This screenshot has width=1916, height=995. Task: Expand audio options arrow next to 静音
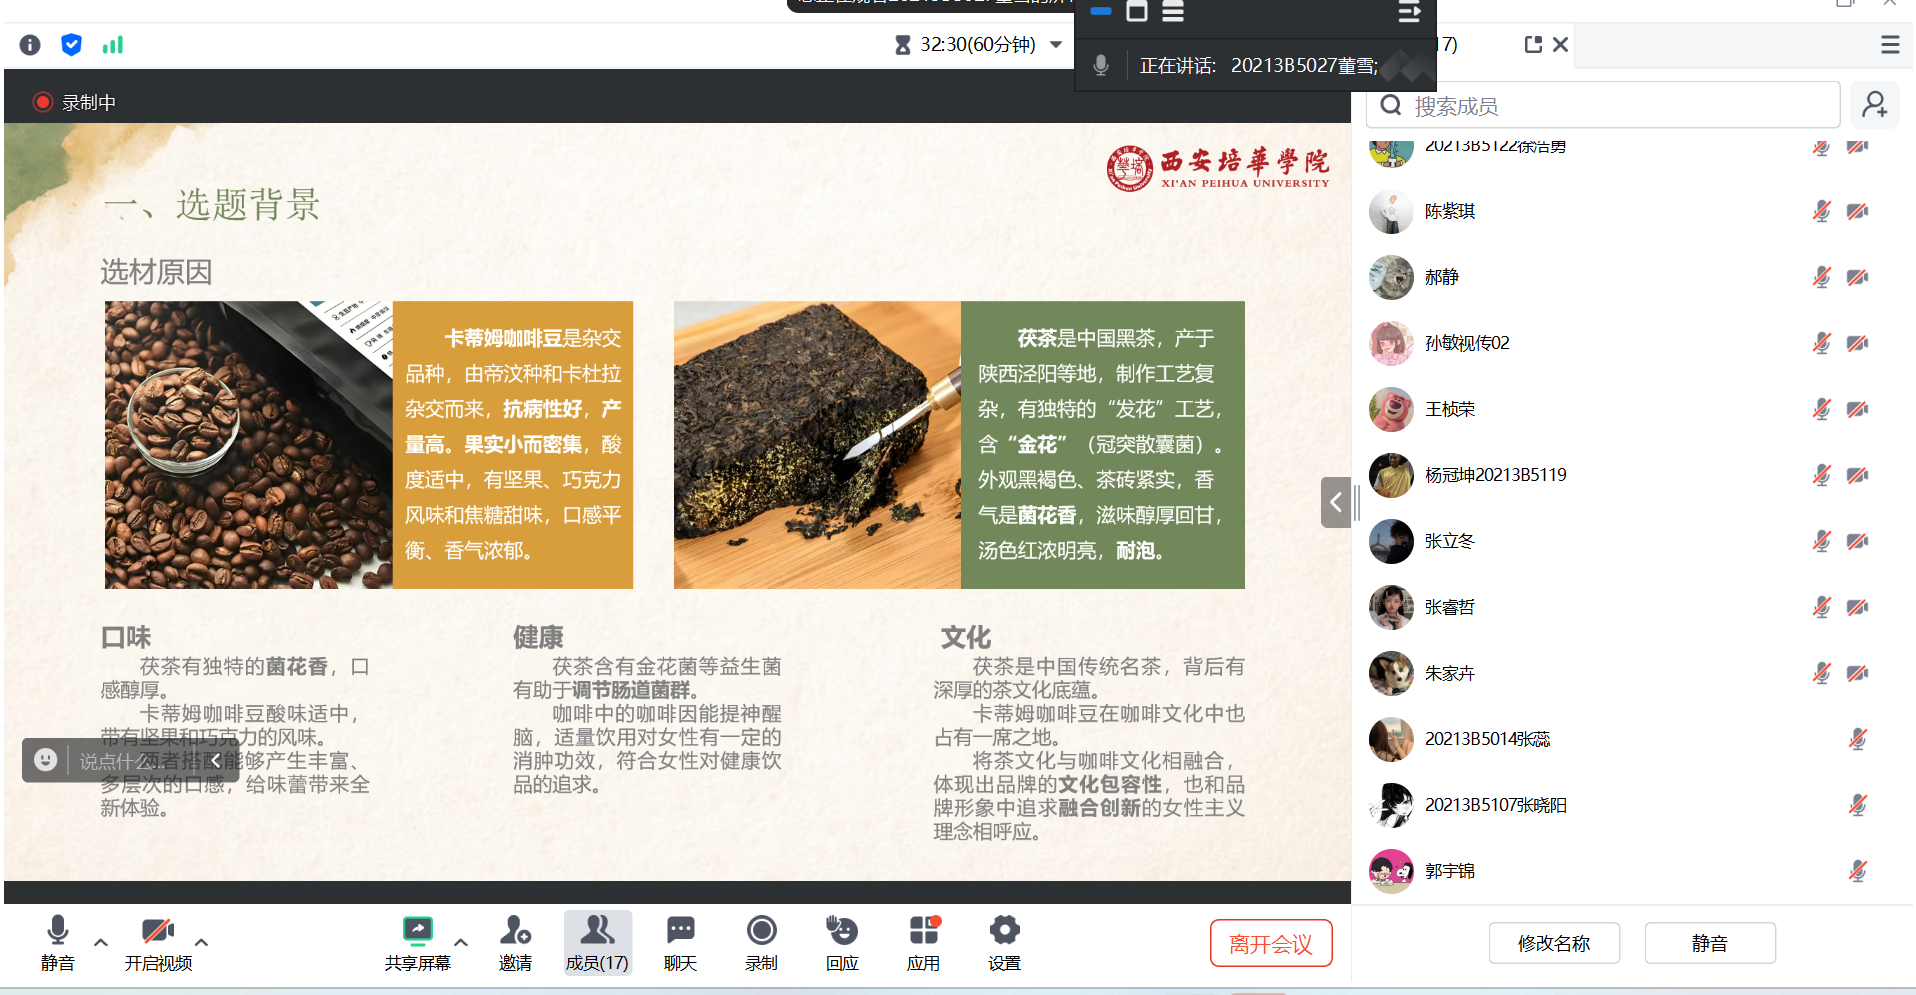pyautogui.click(x=101, y=942)
